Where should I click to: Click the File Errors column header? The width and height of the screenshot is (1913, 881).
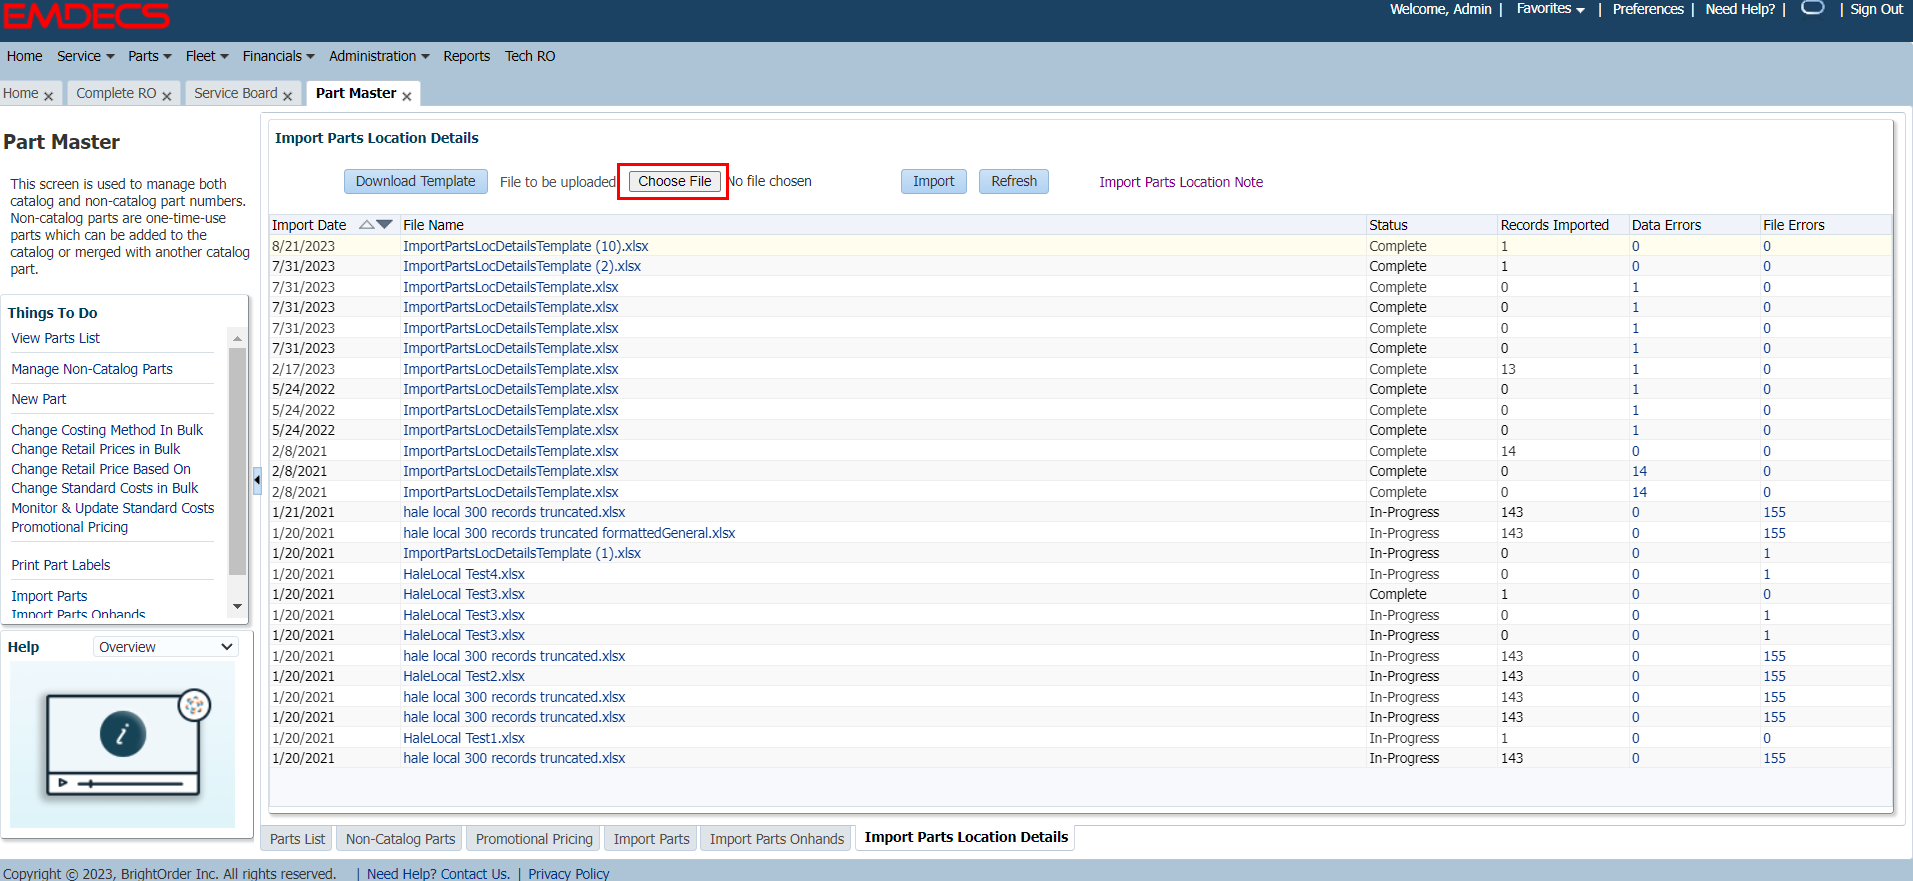[x=1825, y=225]
